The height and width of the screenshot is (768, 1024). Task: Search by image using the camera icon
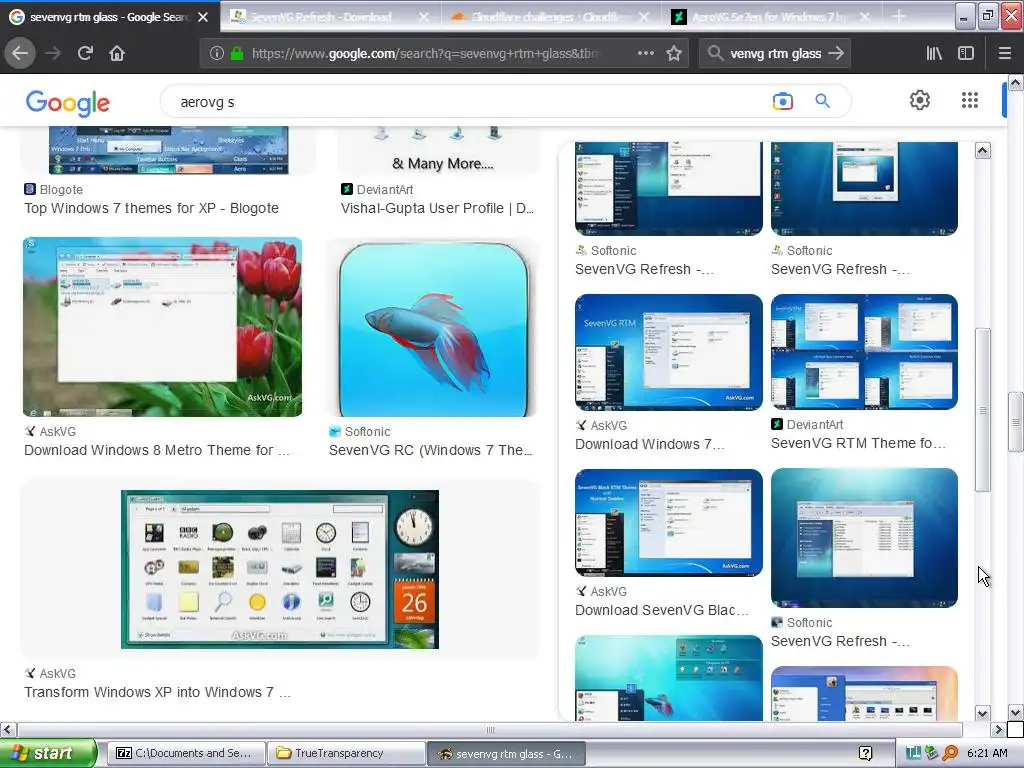point(782,101)
